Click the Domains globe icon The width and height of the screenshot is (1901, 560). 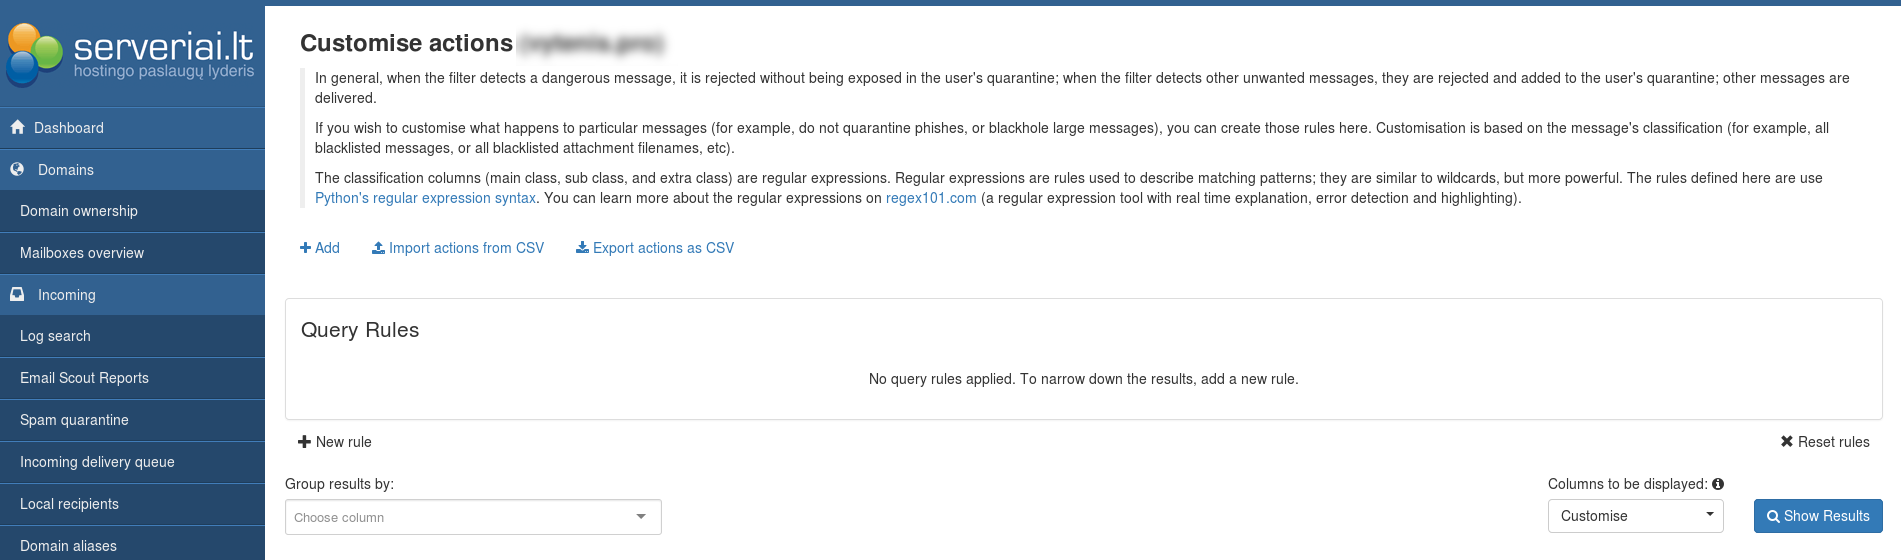tap(17, 170)
